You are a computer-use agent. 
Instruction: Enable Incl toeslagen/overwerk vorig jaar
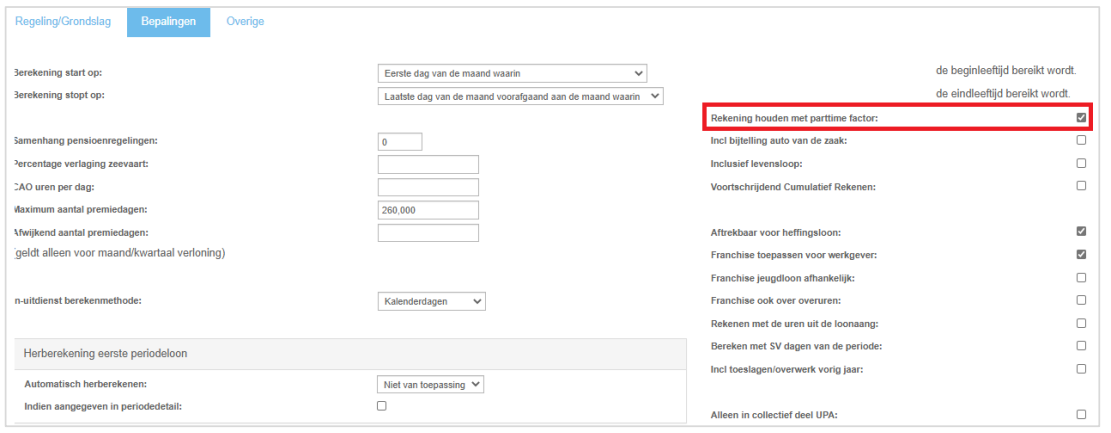point(1081,369)
